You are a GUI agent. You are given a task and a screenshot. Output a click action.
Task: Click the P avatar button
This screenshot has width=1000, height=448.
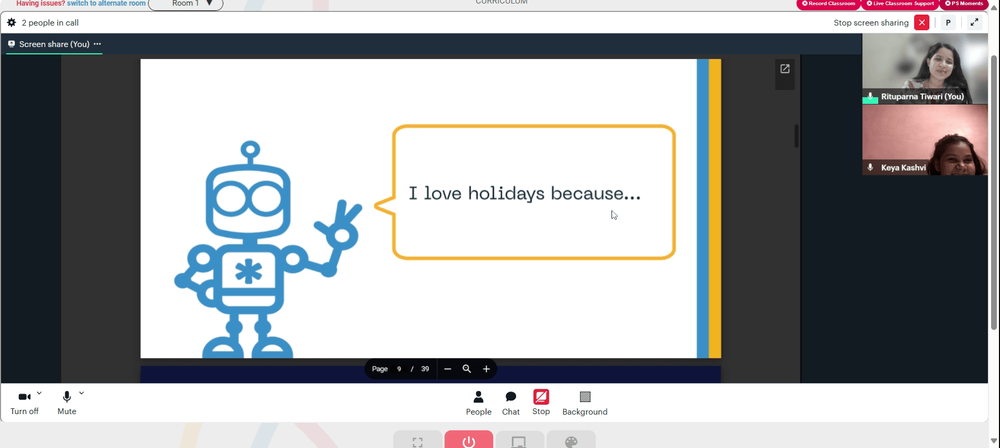point(948,23)
